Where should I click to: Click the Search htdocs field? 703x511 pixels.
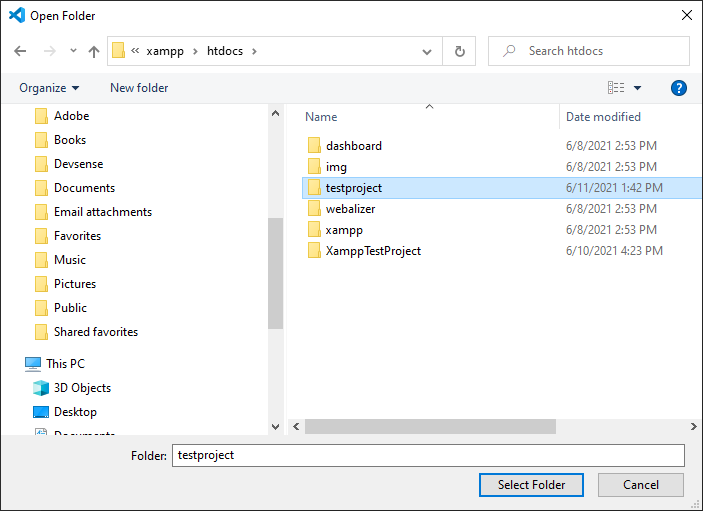coord(589,51)
